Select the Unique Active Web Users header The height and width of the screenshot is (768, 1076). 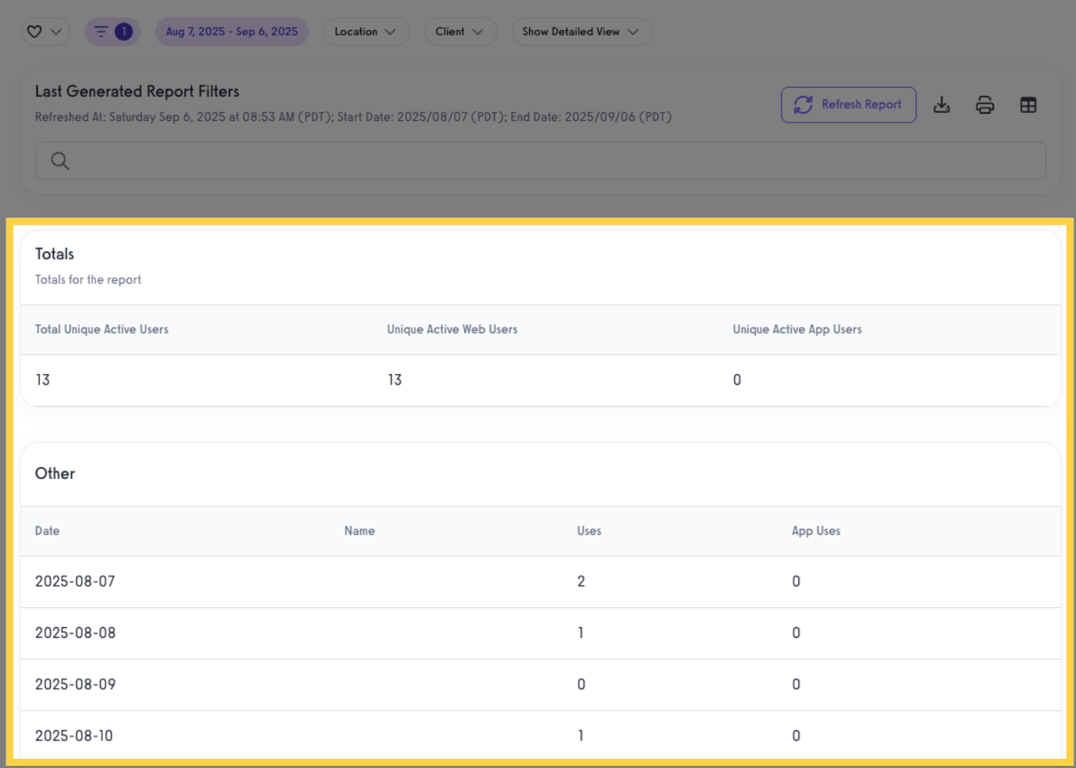pos(452,329)
